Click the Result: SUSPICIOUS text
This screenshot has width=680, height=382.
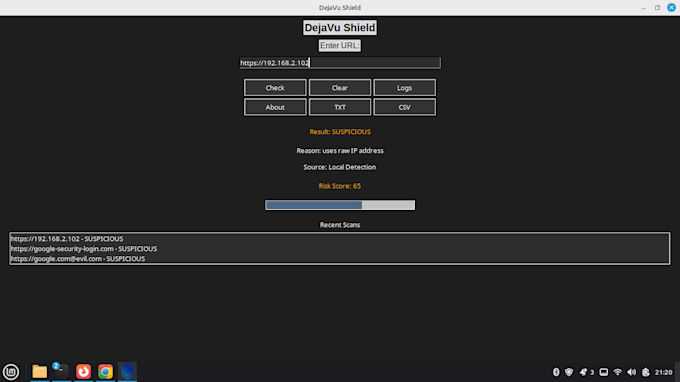340,132
